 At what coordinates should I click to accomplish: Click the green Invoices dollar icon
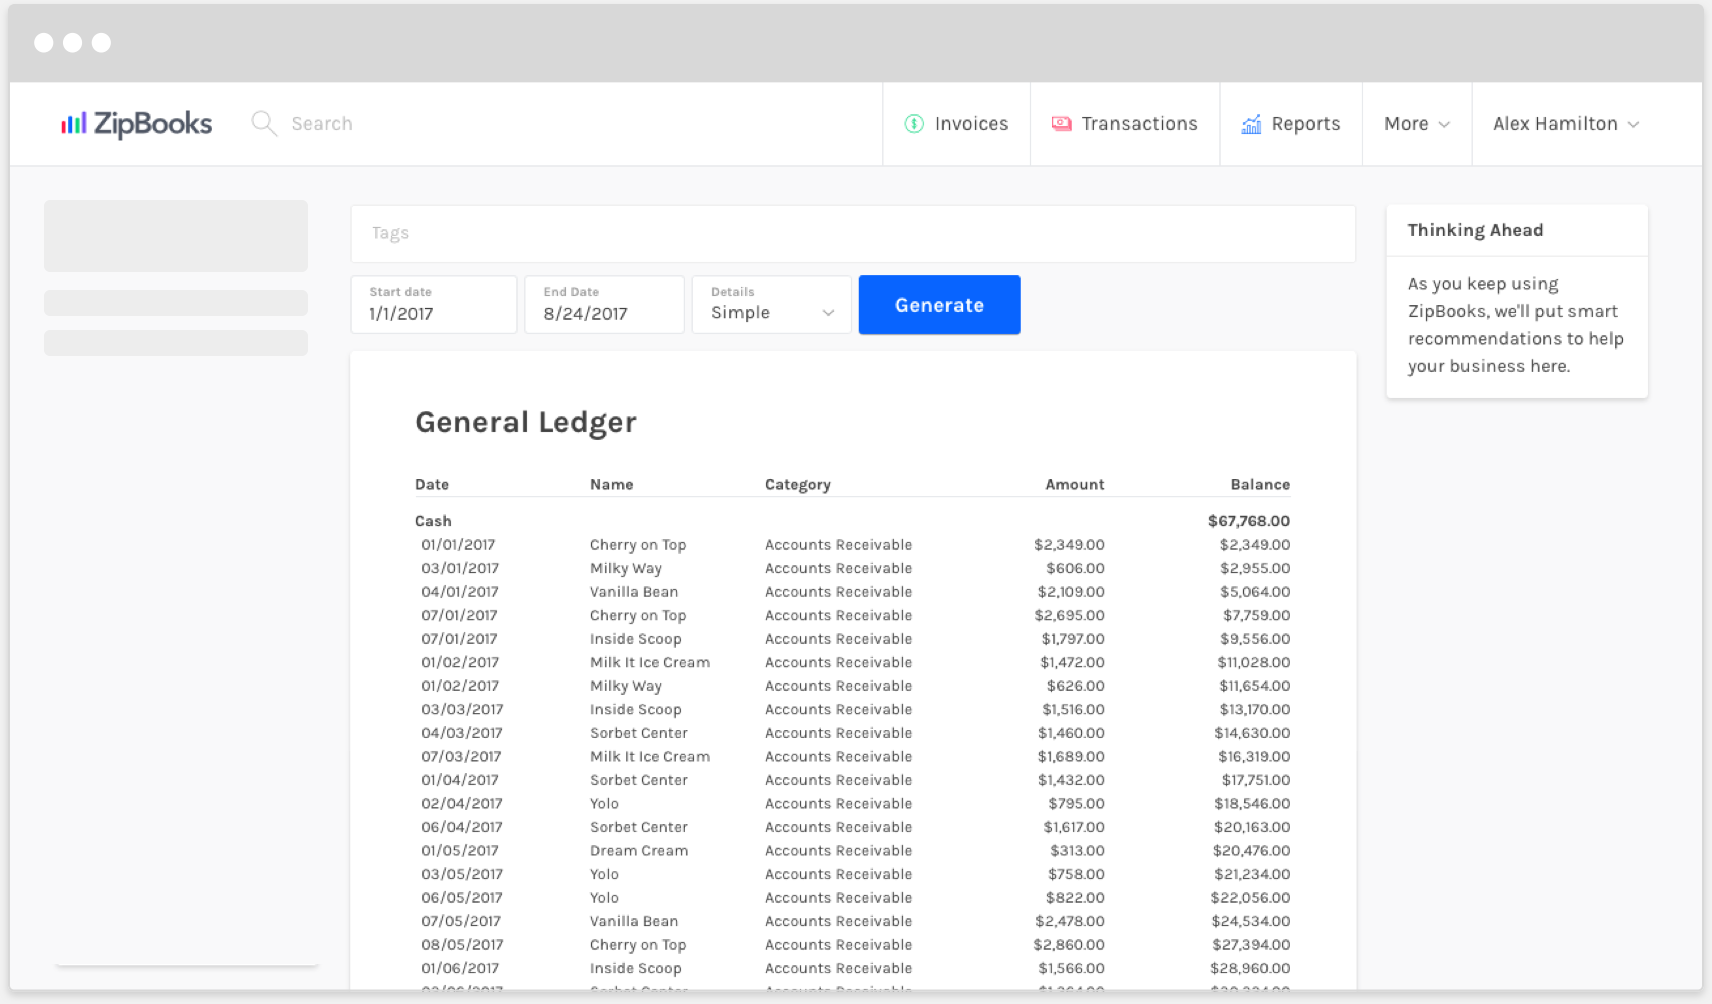tap(914, 124)
